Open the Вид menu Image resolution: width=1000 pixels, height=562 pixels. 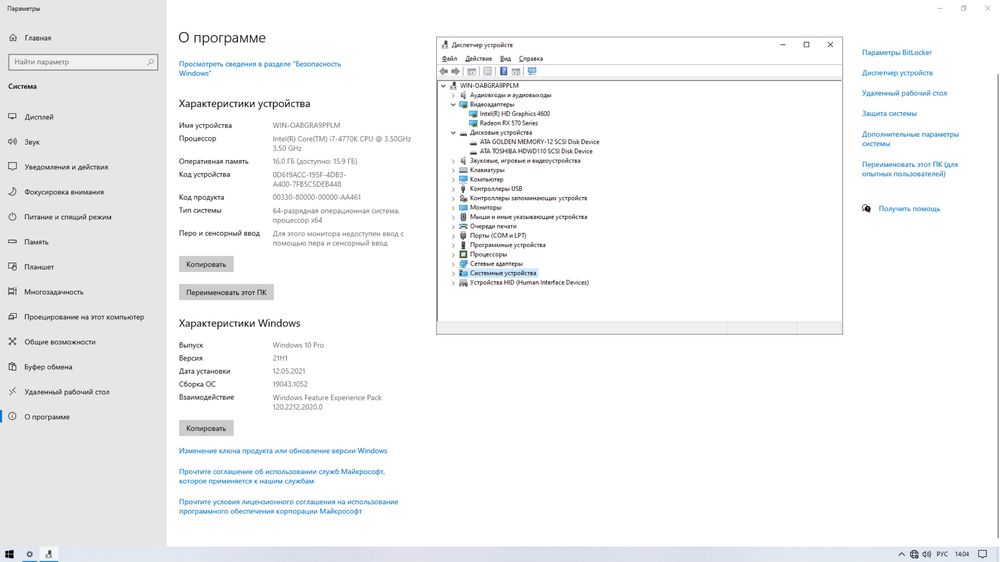pos(505,59)
